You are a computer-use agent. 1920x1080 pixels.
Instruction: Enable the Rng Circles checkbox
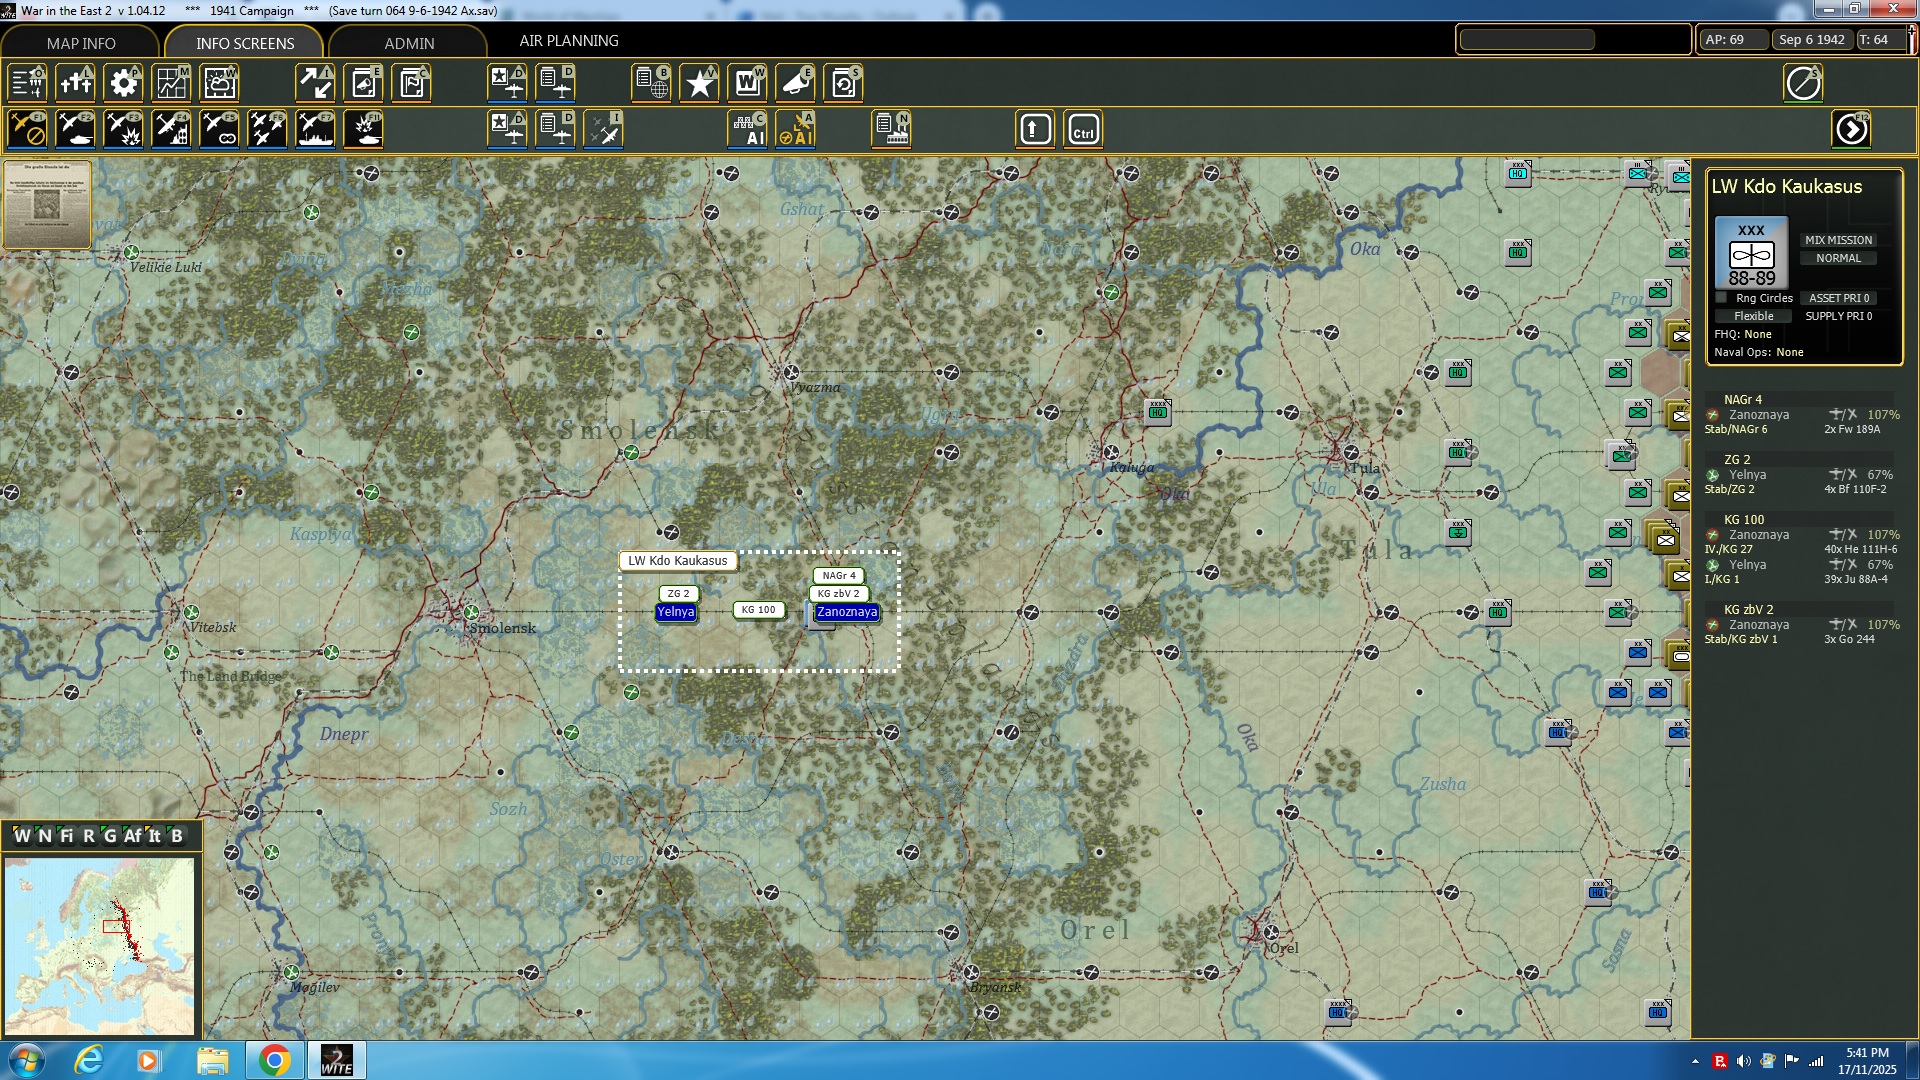coord(1721,298)
